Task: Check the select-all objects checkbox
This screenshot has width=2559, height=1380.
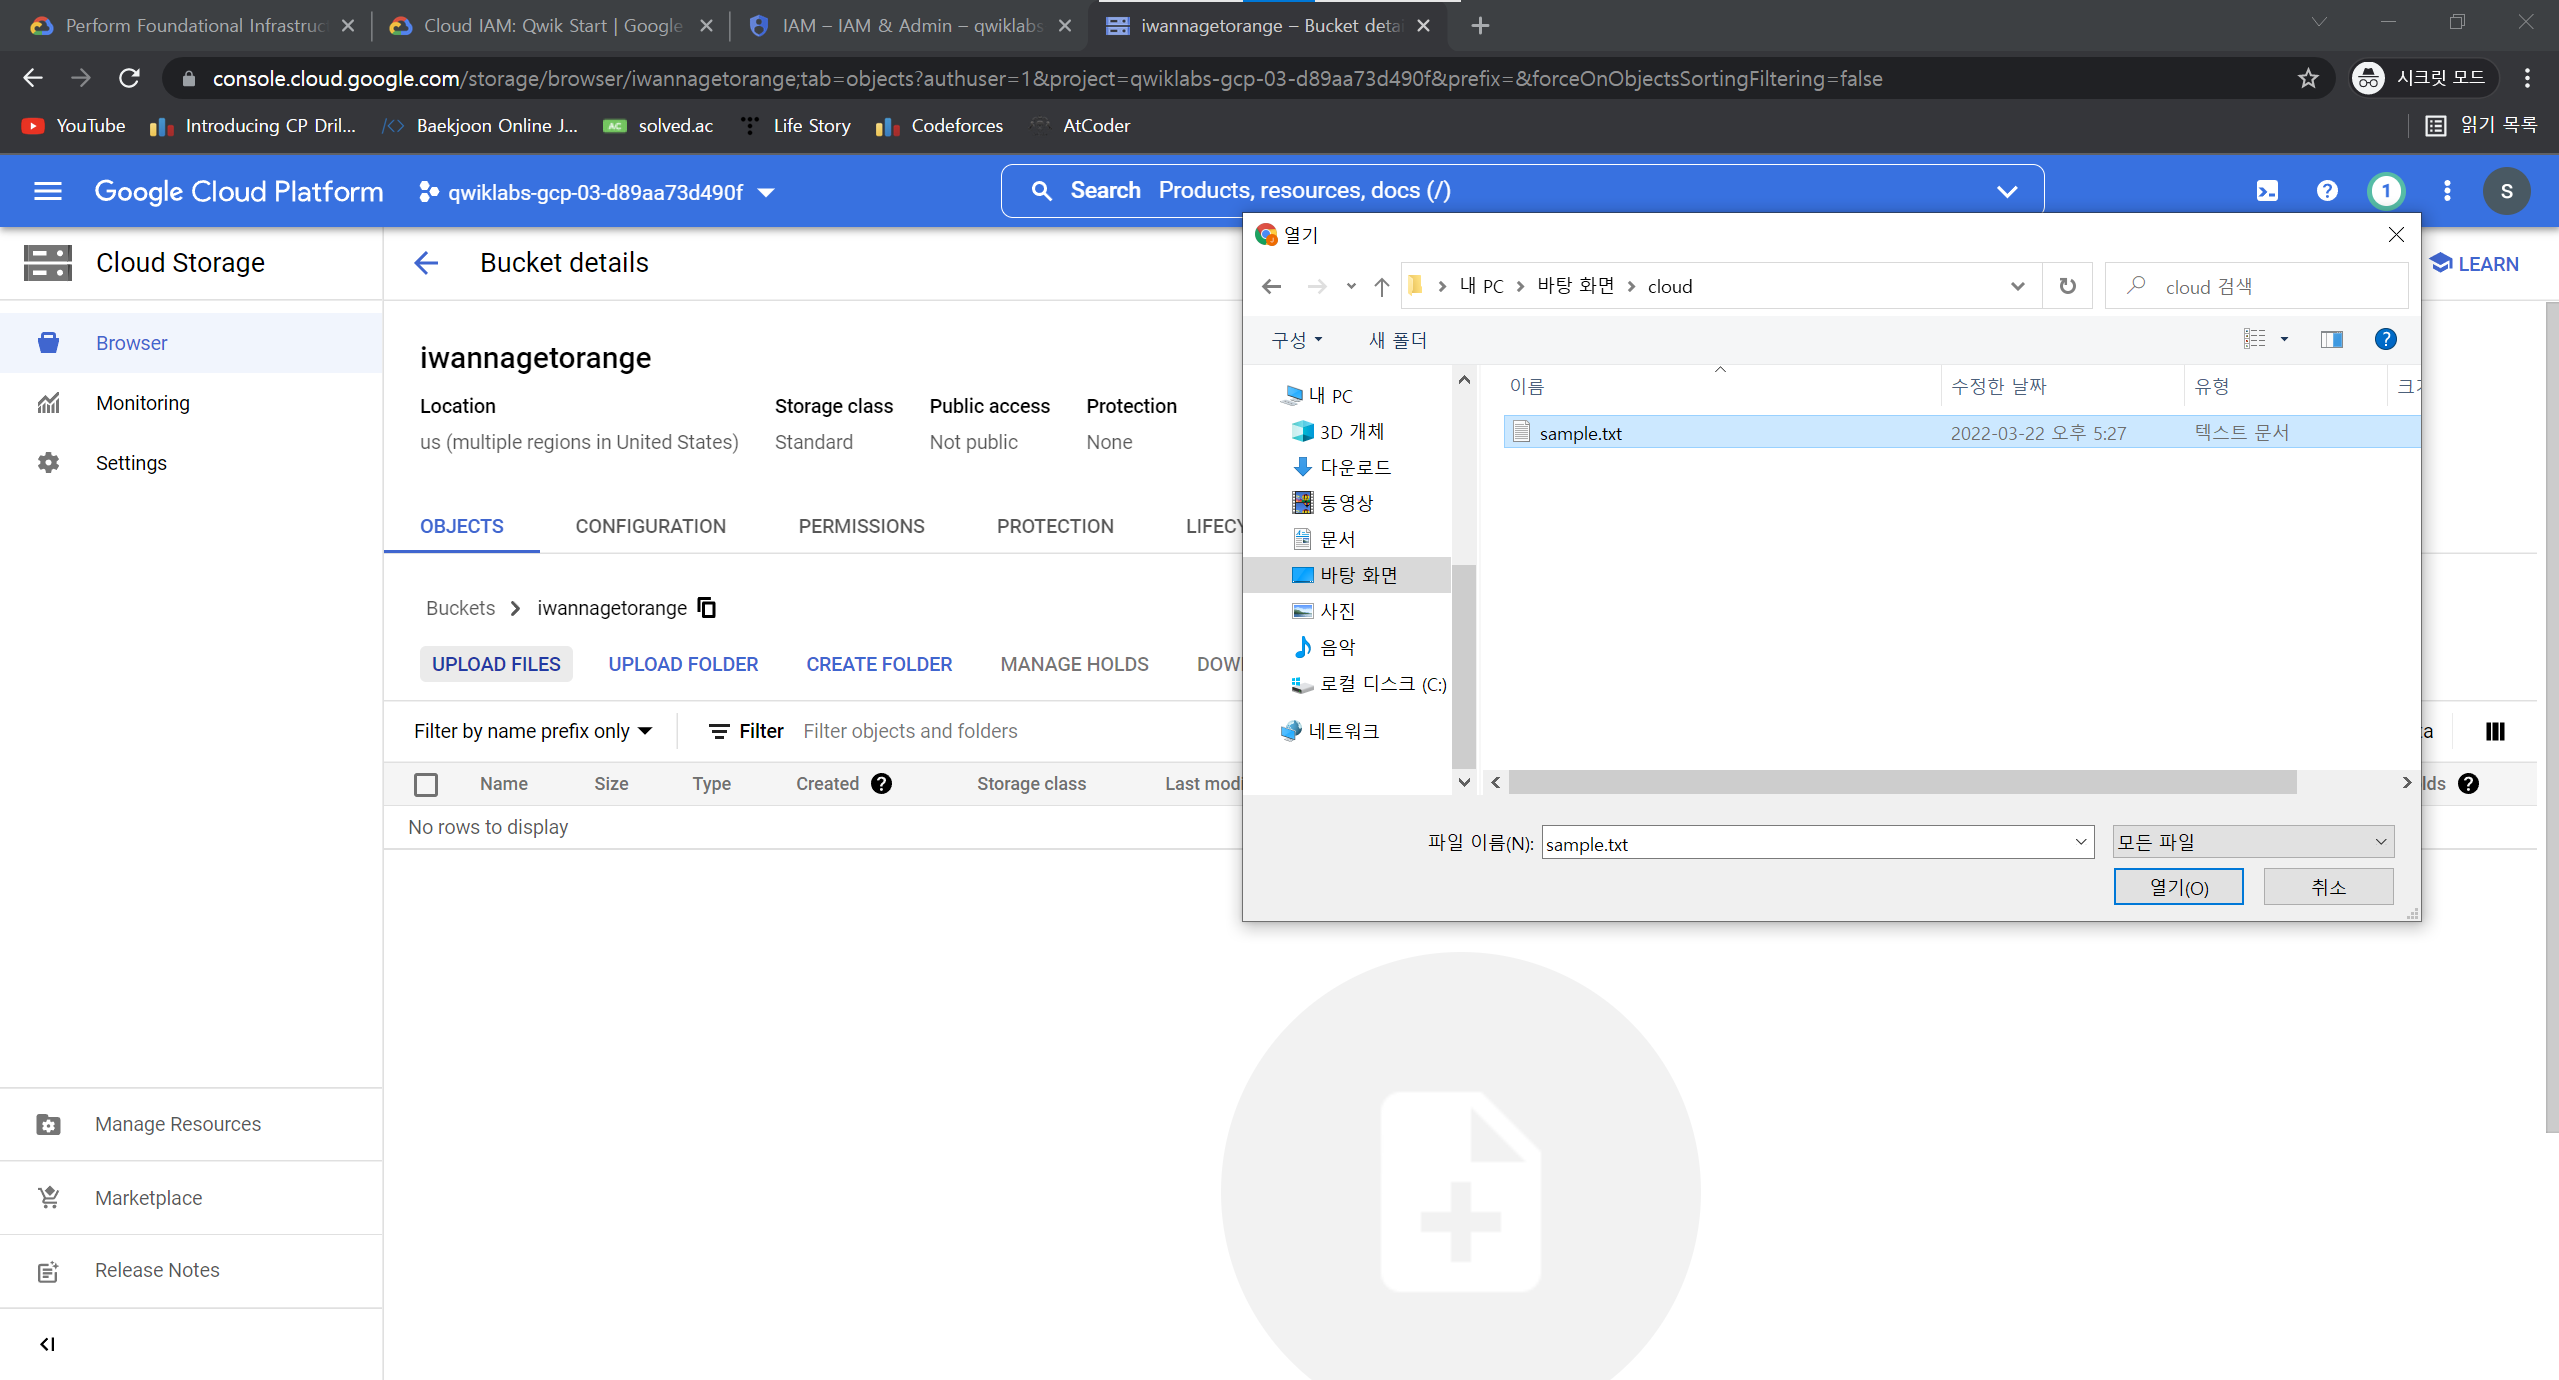Action: coord(426,784)
